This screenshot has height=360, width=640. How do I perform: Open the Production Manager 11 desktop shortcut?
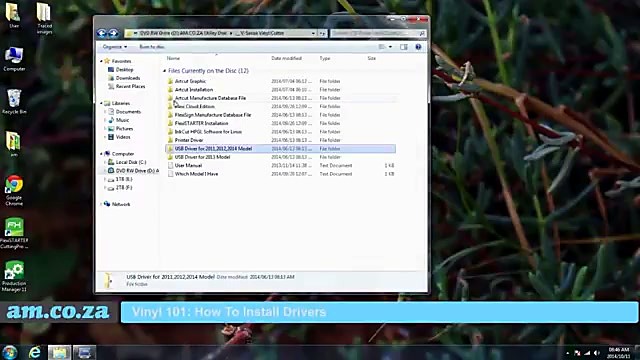pyautogui.click(x=14, y=276)
